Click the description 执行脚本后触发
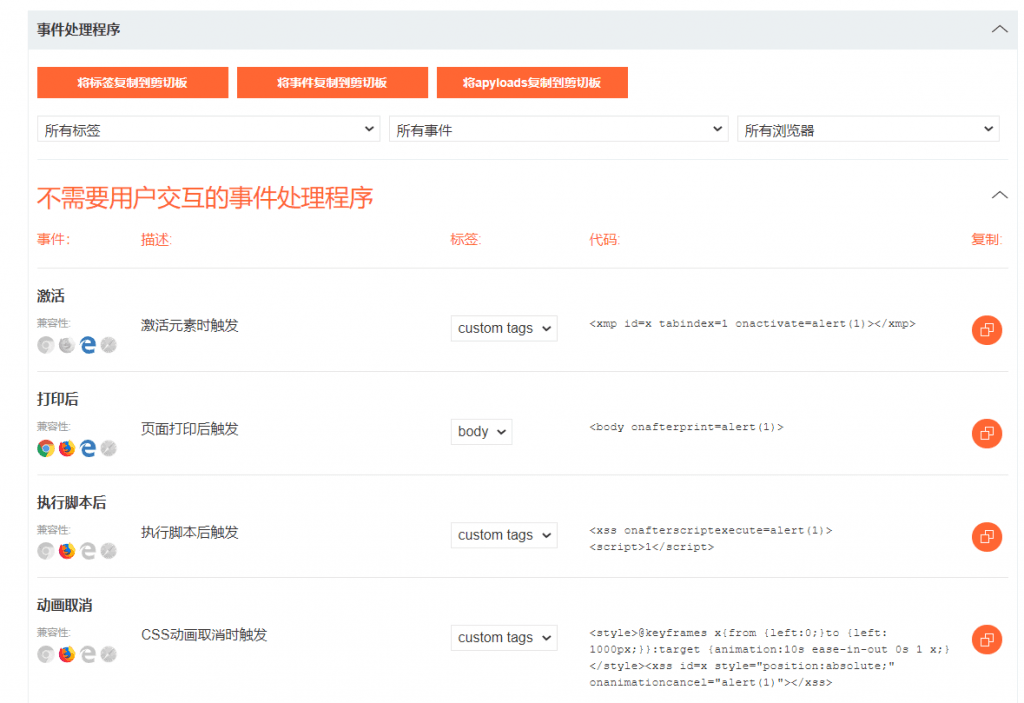1024x703 pixels. [x=190, y=532]
